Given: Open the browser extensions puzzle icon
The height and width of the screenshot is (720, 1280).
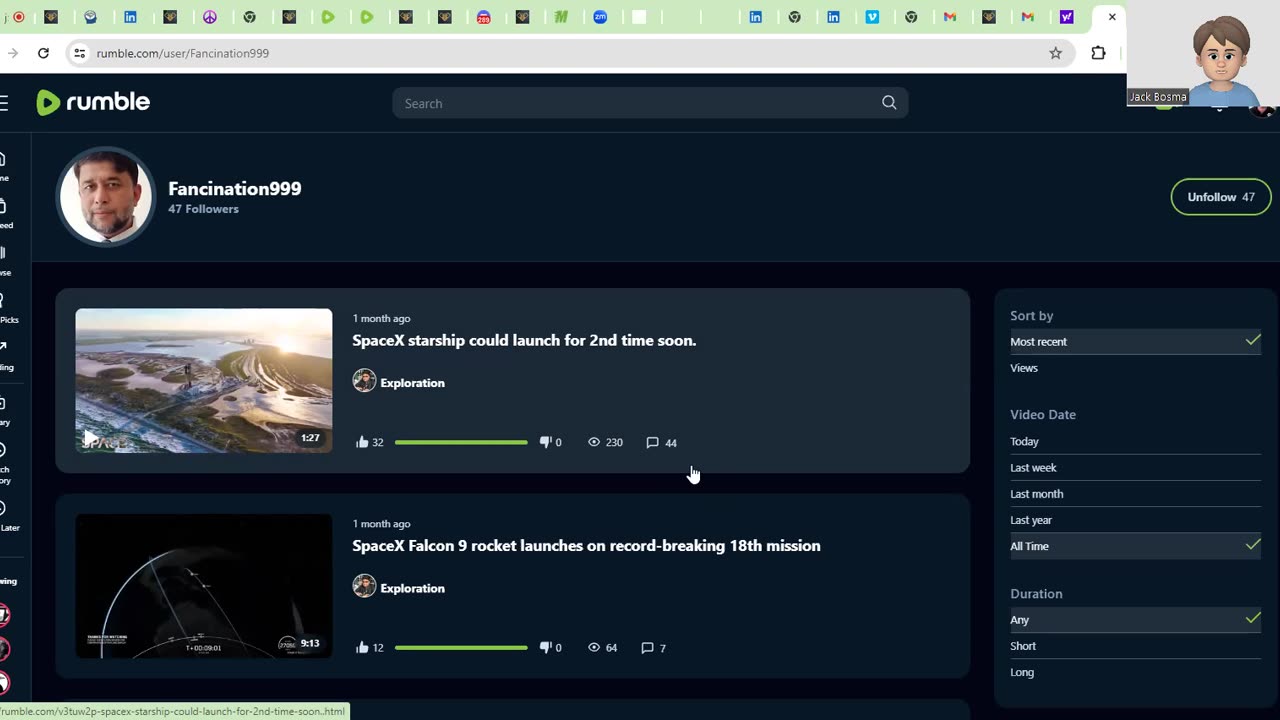Looking at the screenshot, I should tap(1098, 53).
